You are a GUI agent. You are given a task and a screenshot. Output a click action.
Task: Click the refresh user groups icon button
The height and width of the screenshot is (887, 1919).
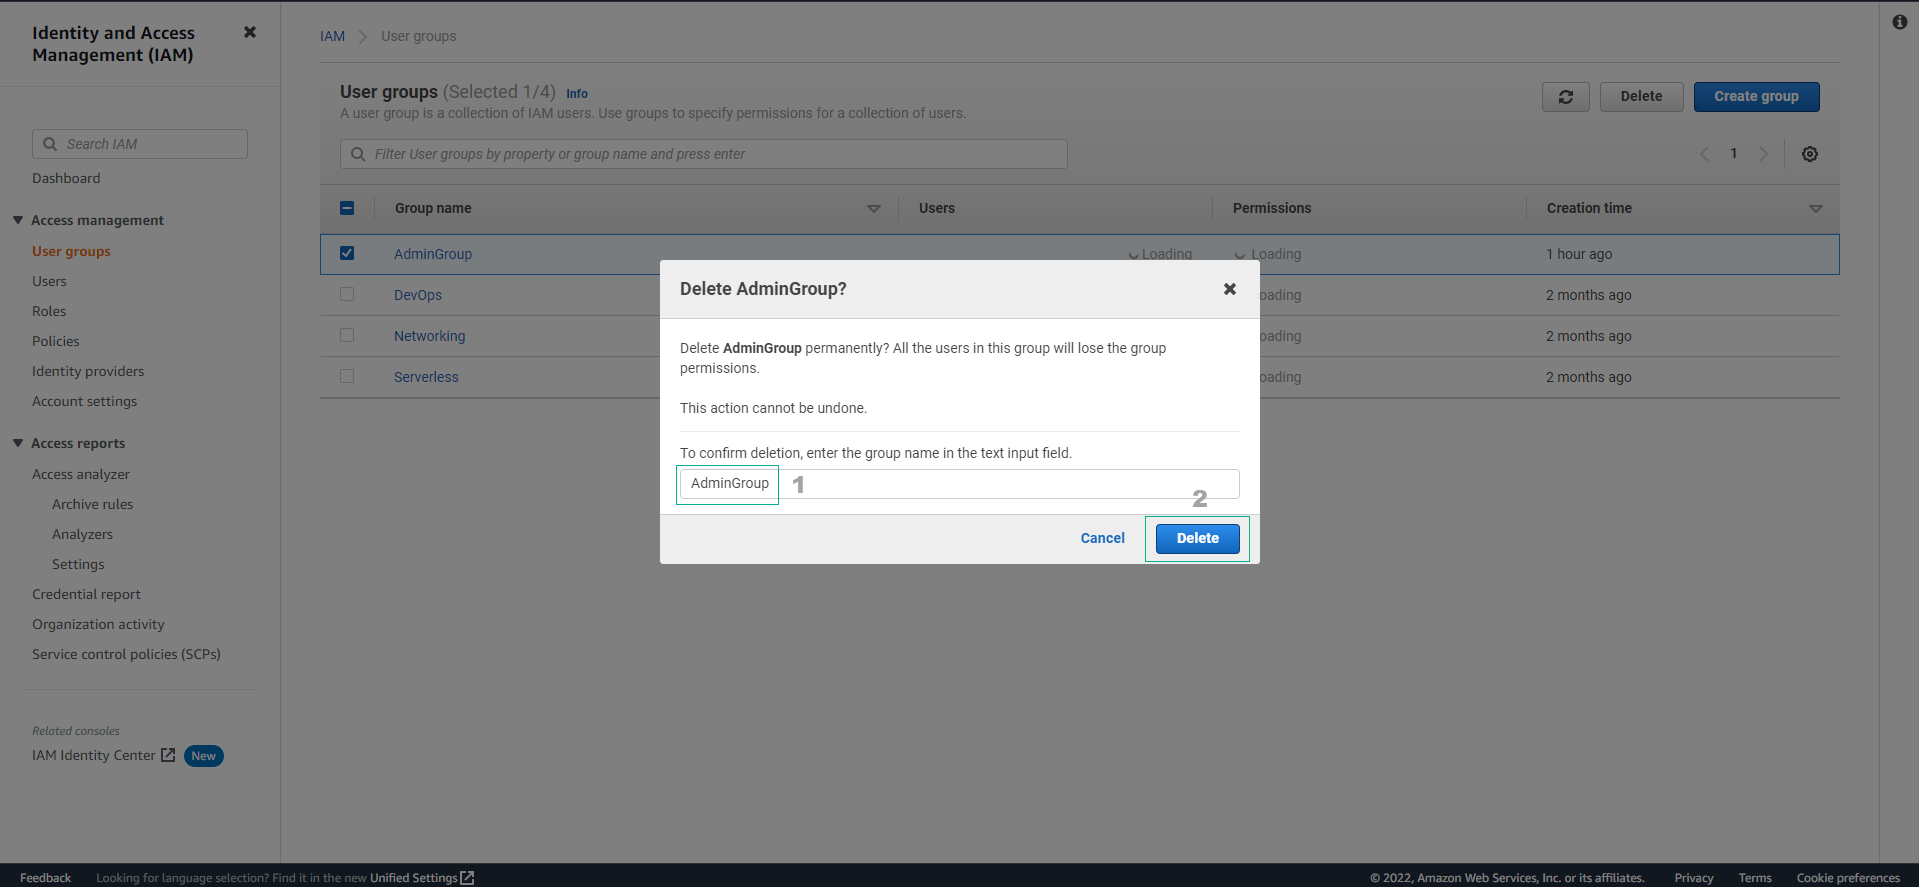pyautogui.click(x=1566, y=97)
